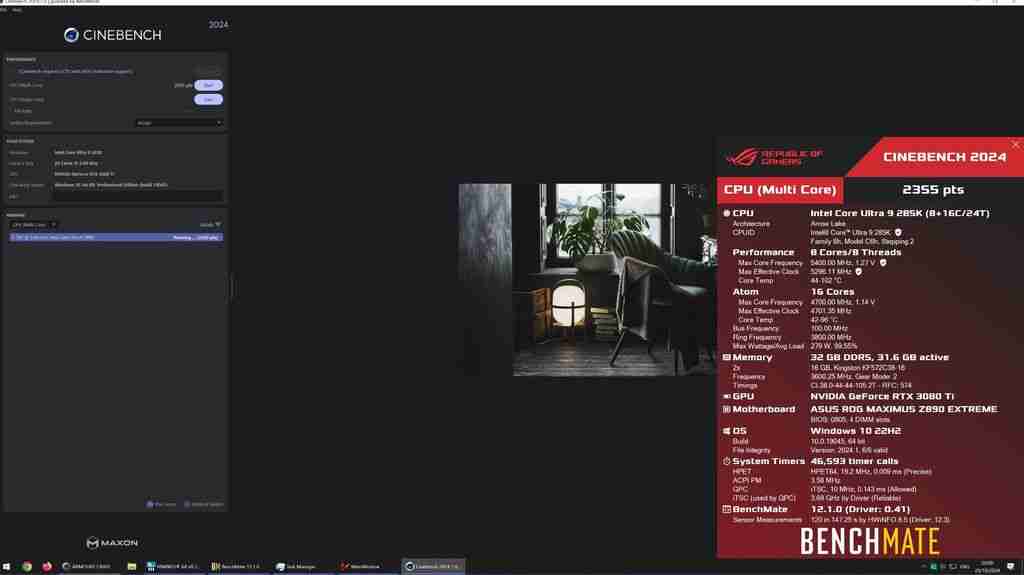Image resolution: width=1024 pixels, height=575 pixels.
Task: Click the Memory section icon in BenchMate
Action: click(x=726, y=357)
